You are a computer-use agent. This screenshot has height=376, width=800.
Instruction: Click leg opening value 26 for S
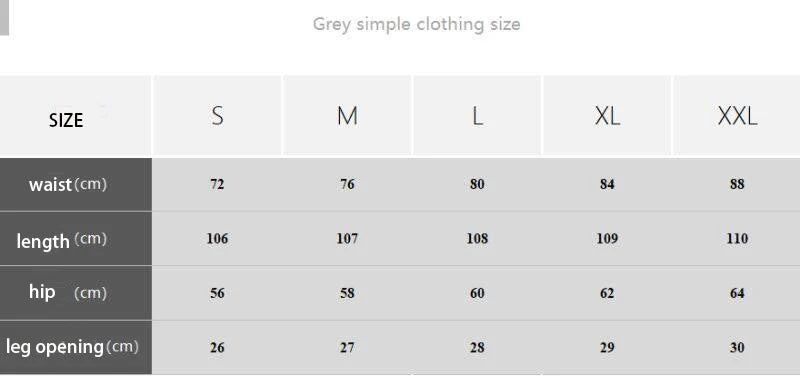[217, 348]
